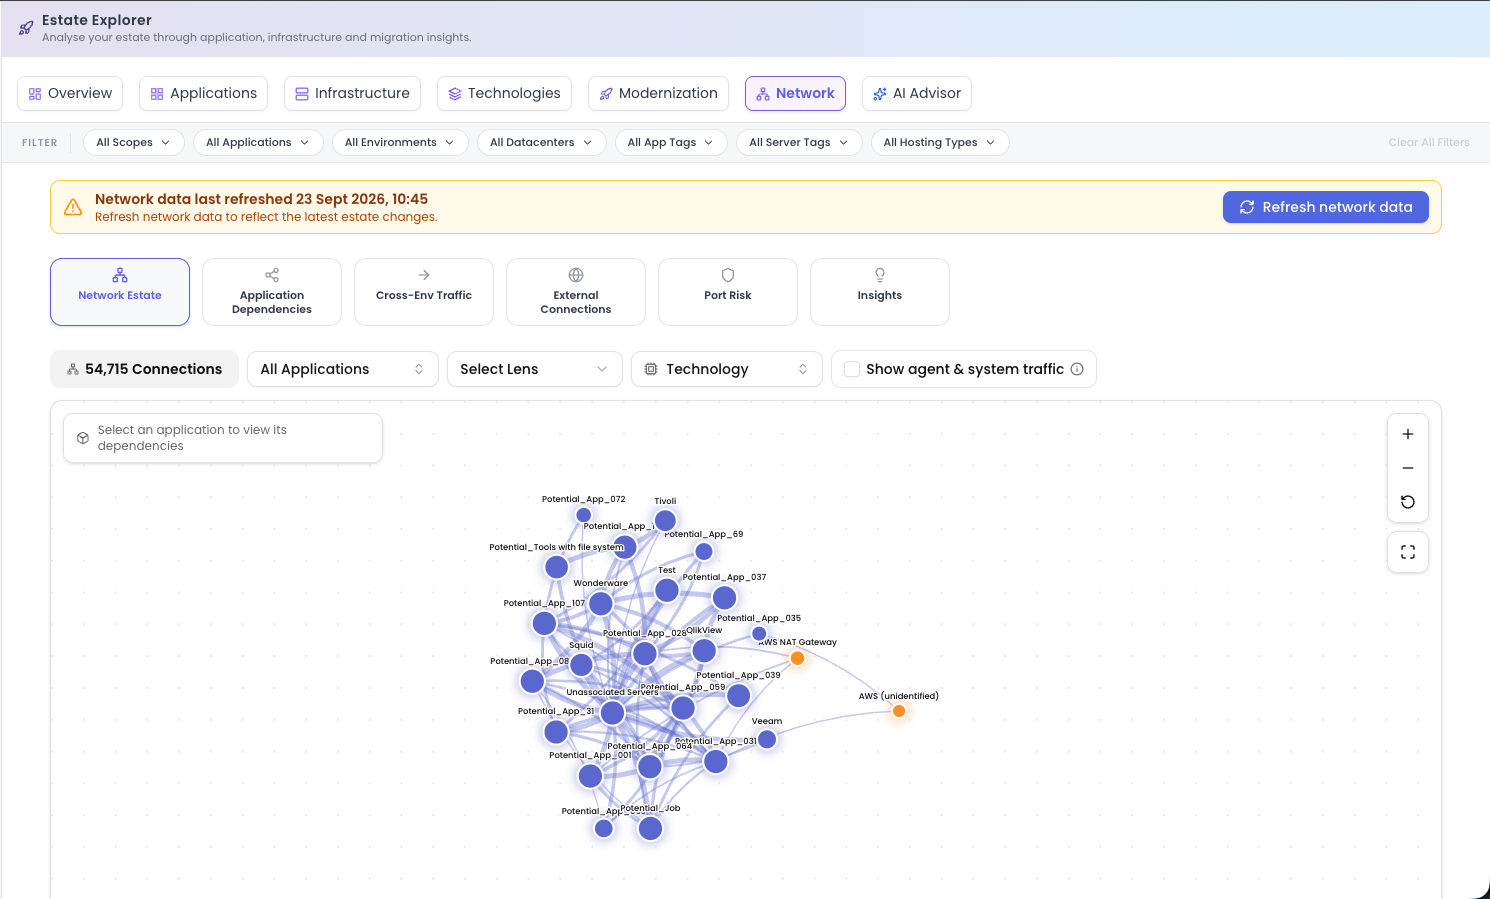Open the All Scopes filter dropdown
This screenshot has width=1490, height=899.
133,142
